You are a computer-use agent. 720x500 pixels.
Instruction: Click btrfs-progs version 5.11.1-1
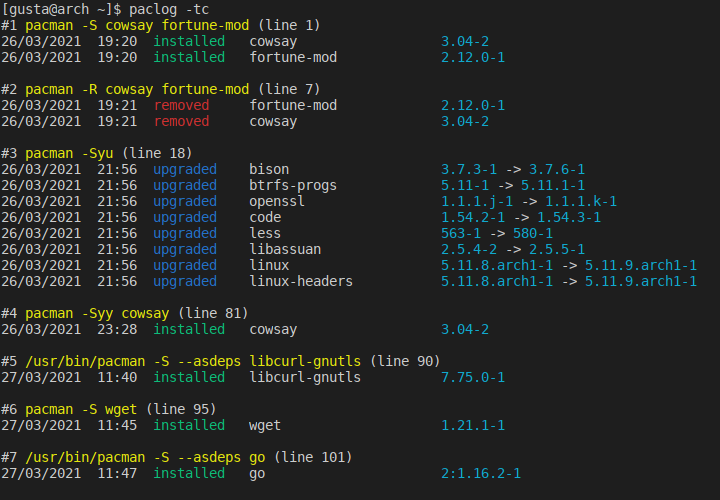coord(552,185)
